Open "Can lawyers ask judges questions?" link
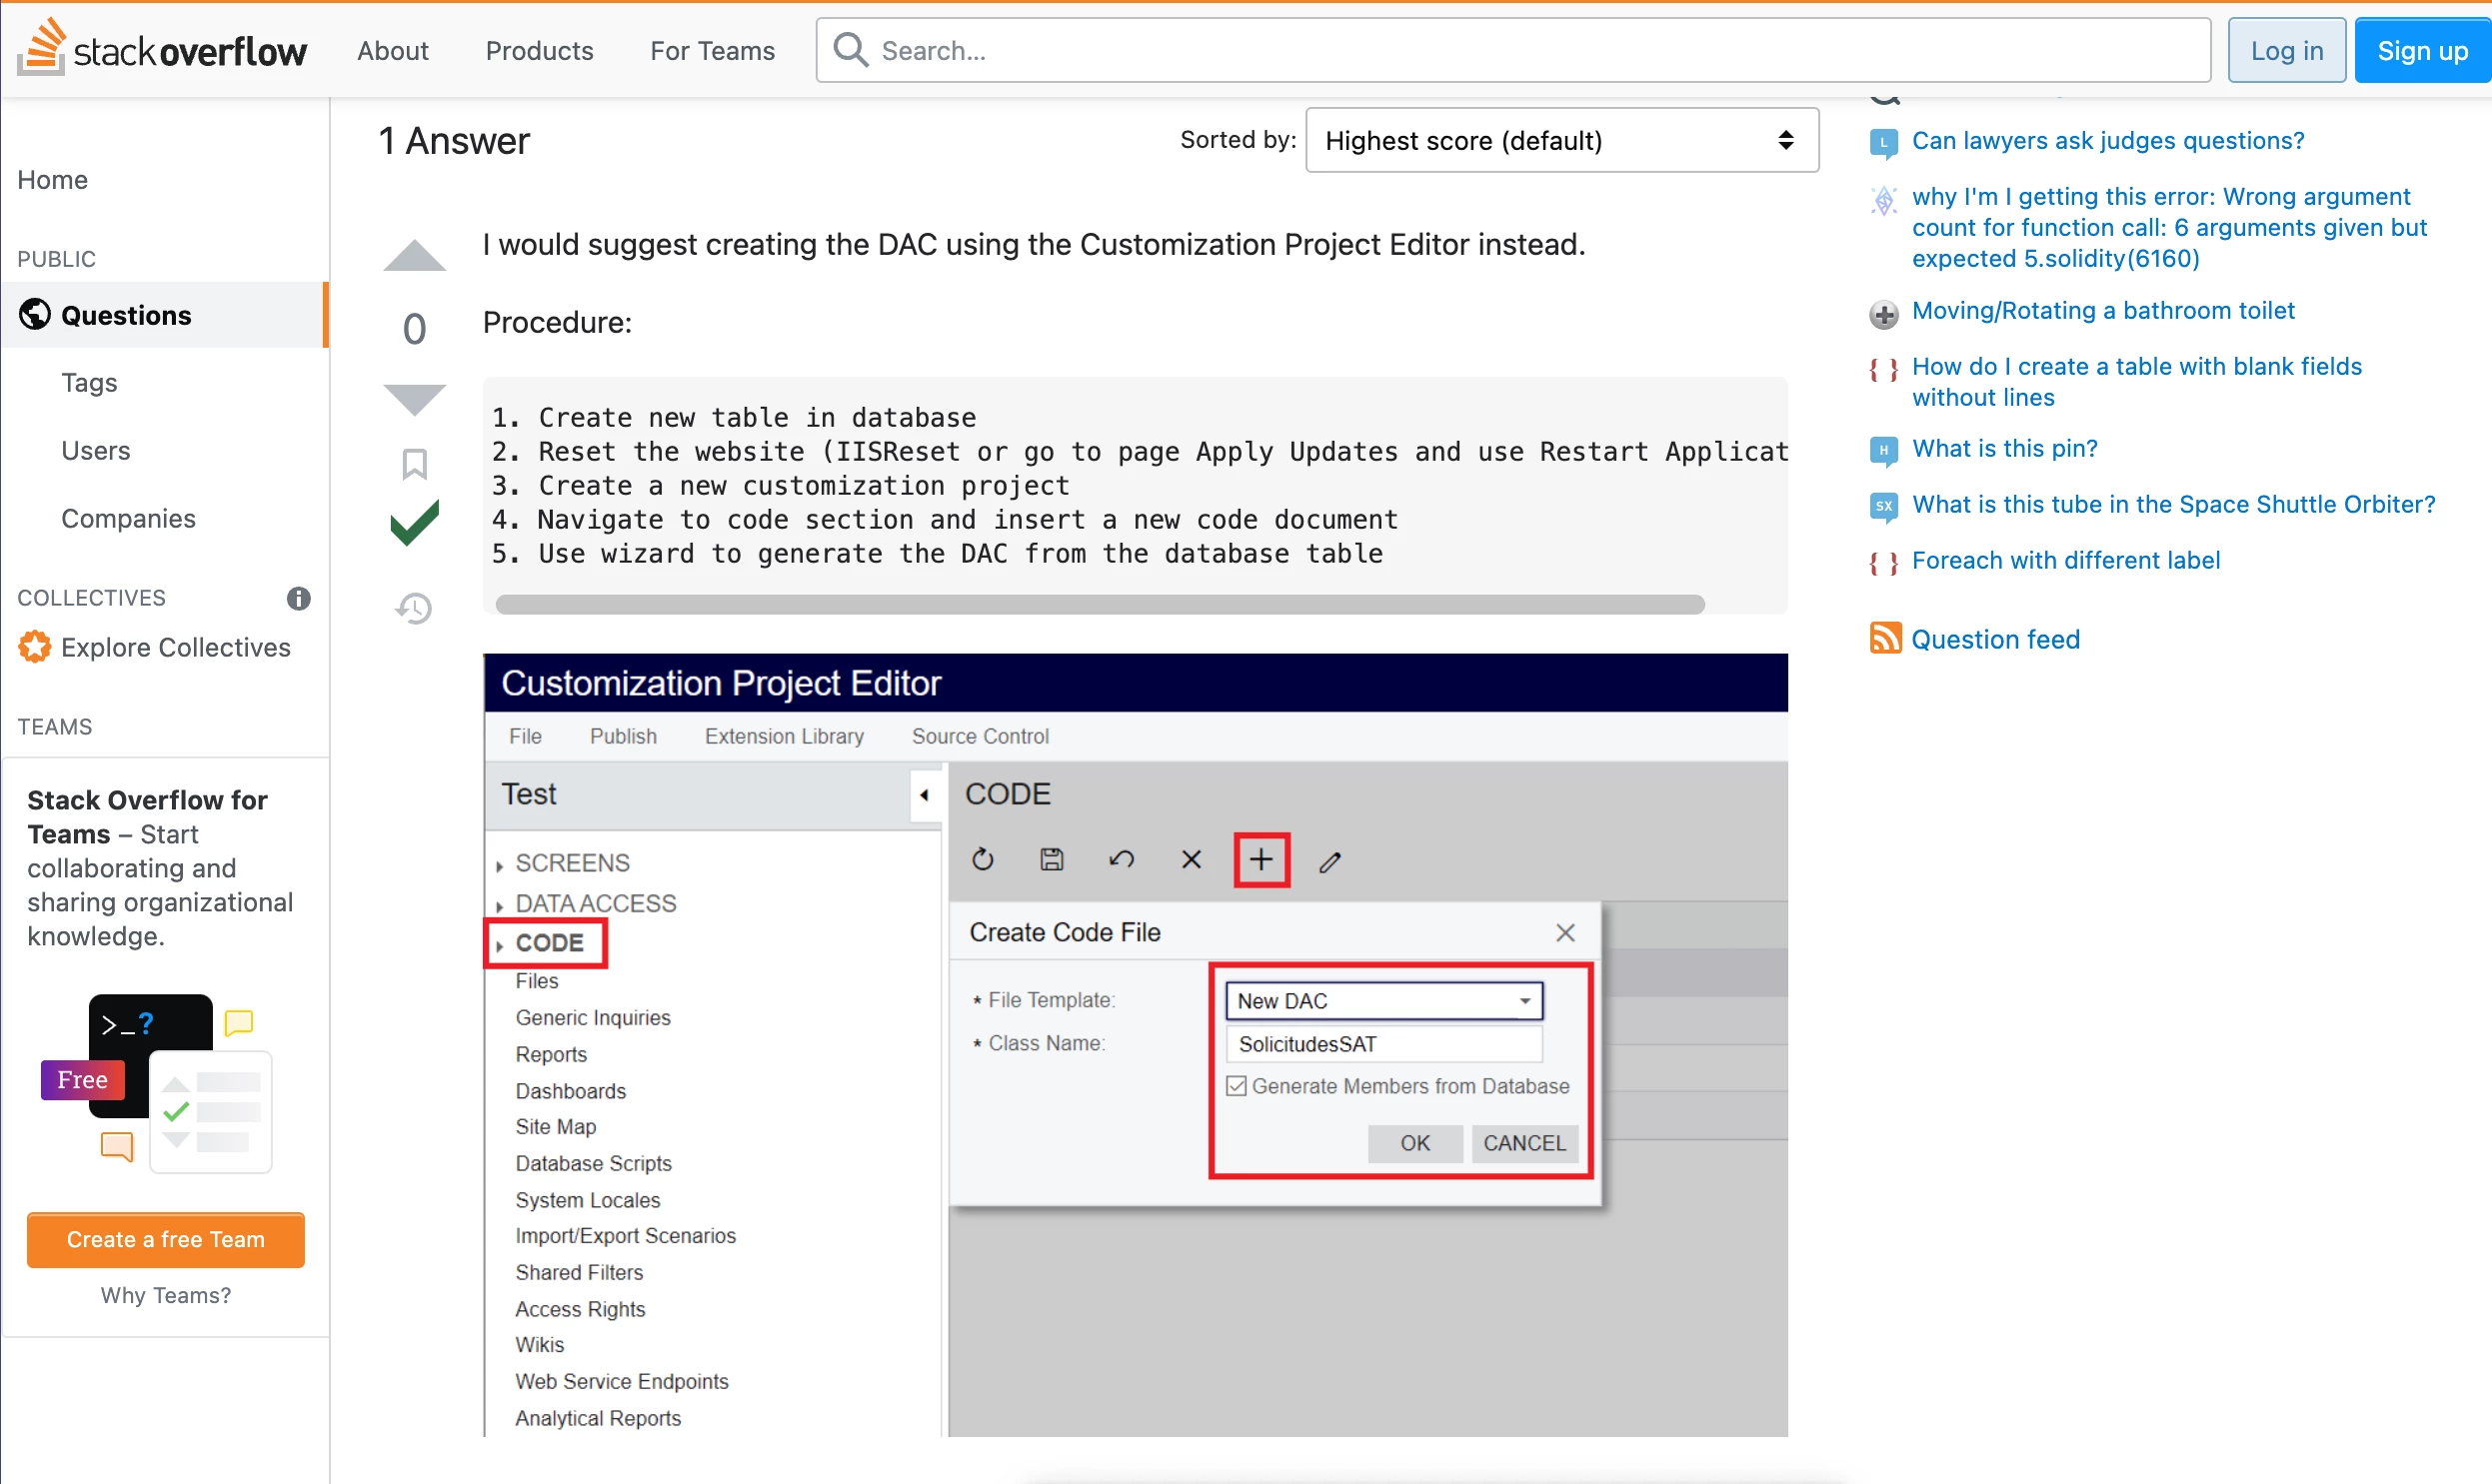The height and width of the screenshot is (1484, 2492). pyautogui.click(x=2107, y=141)
